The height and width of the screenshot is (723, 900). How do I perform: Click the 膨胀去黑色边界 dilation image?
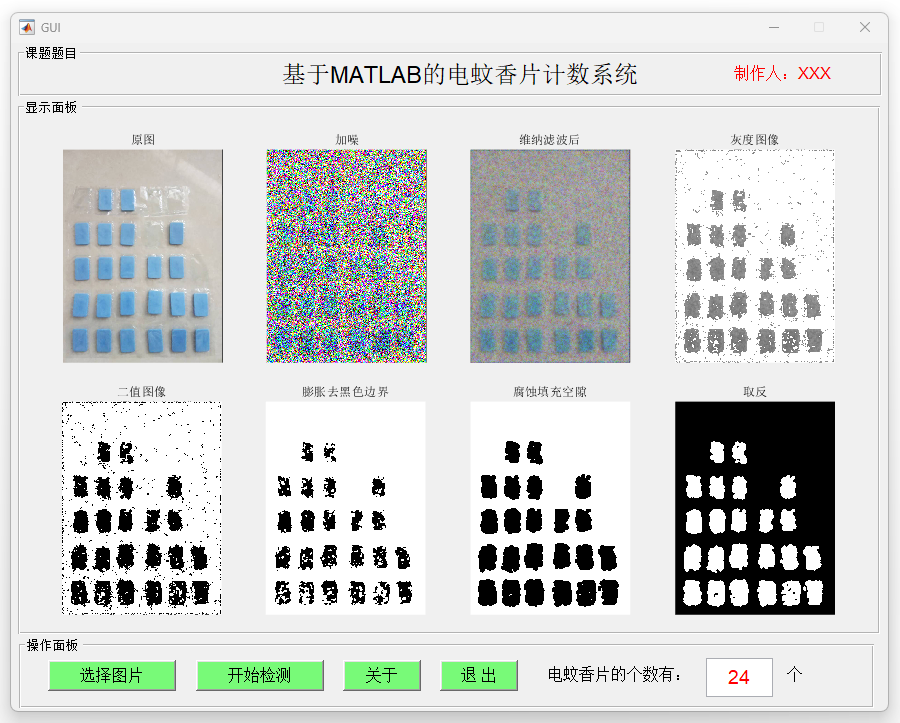pos(346,508)
